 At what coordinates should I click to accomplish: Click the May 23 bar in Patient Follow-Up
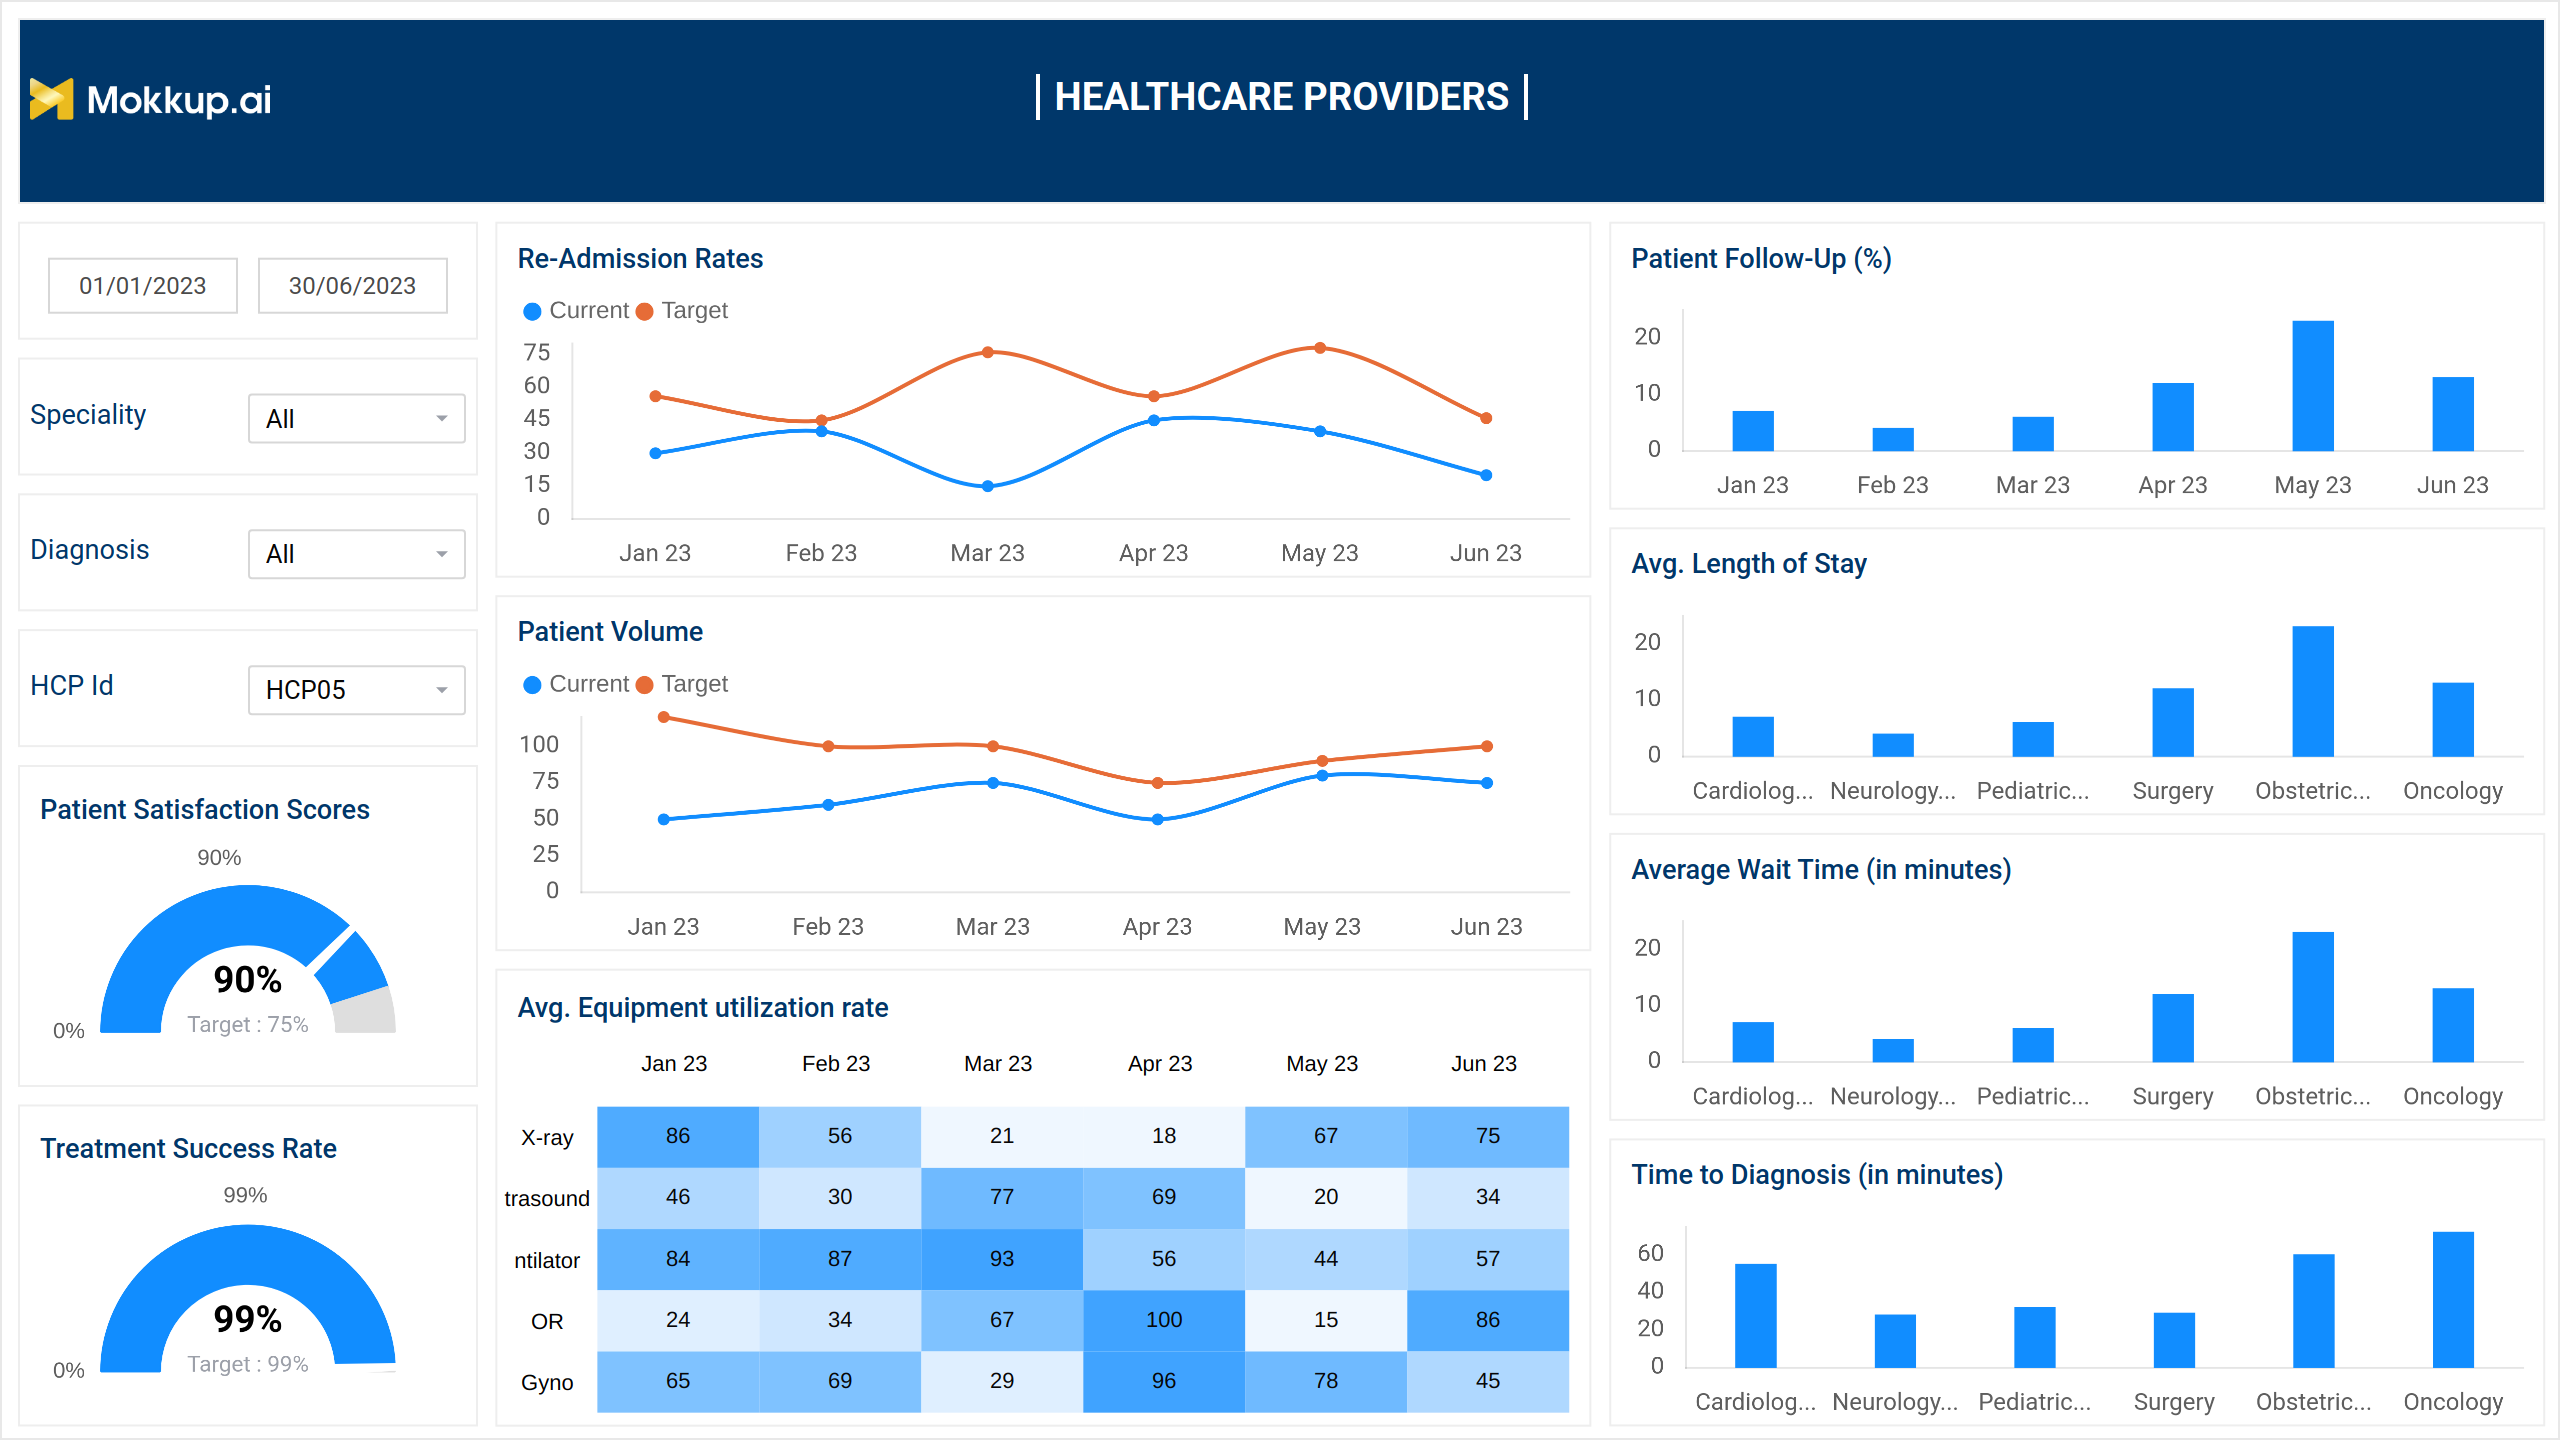2313,386
